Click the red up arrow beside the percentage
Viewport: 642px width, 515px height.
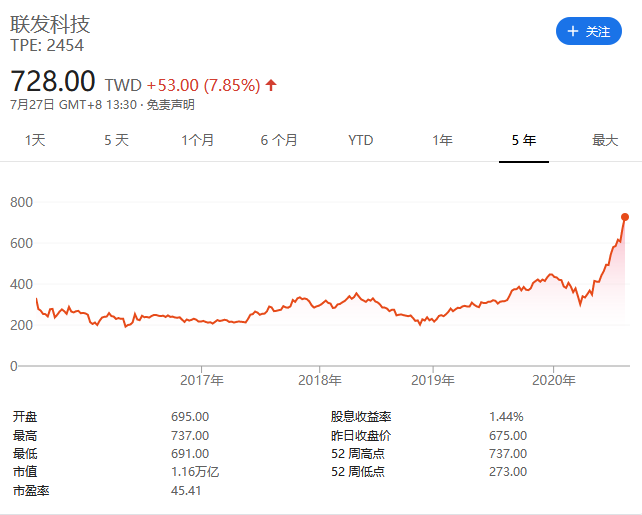pyautogui.click(x=271, y=85)
